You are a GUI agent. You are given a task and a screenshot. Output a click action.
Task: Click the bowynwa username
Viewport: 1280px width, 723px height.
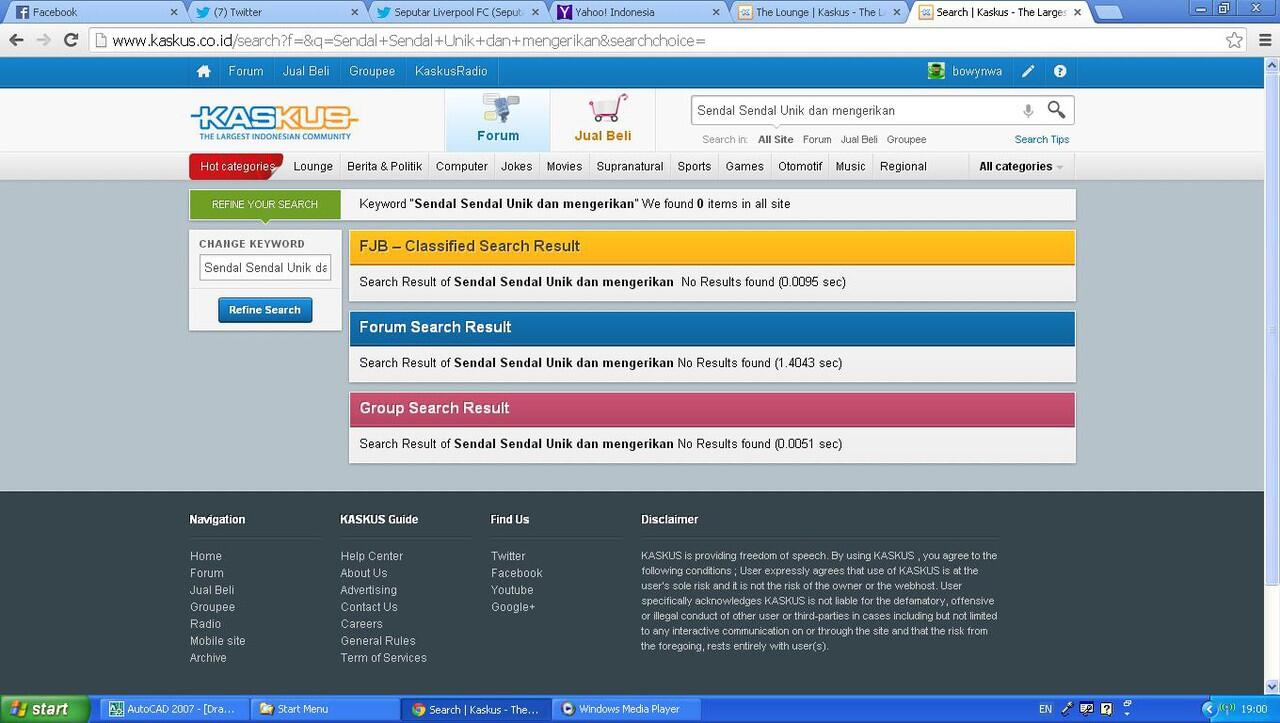[x=977, y=72]
